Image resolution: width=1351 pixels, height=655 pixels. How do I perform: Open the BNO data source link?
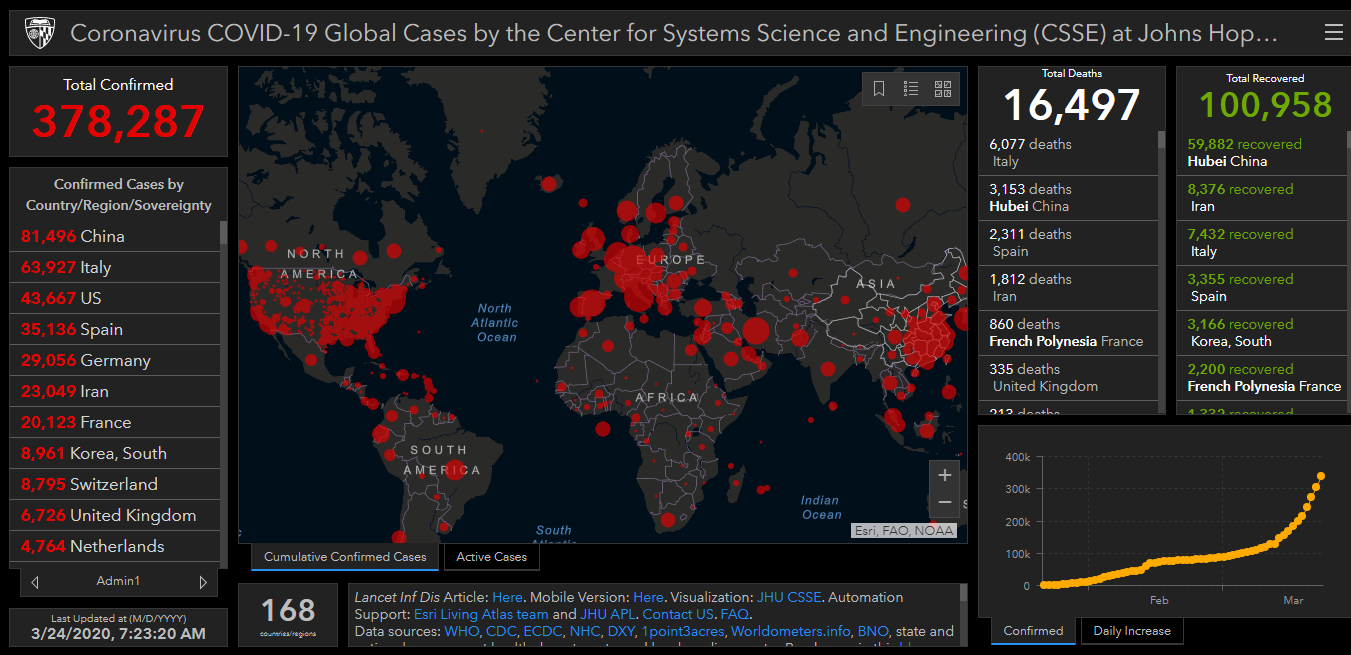coord(873,631)
